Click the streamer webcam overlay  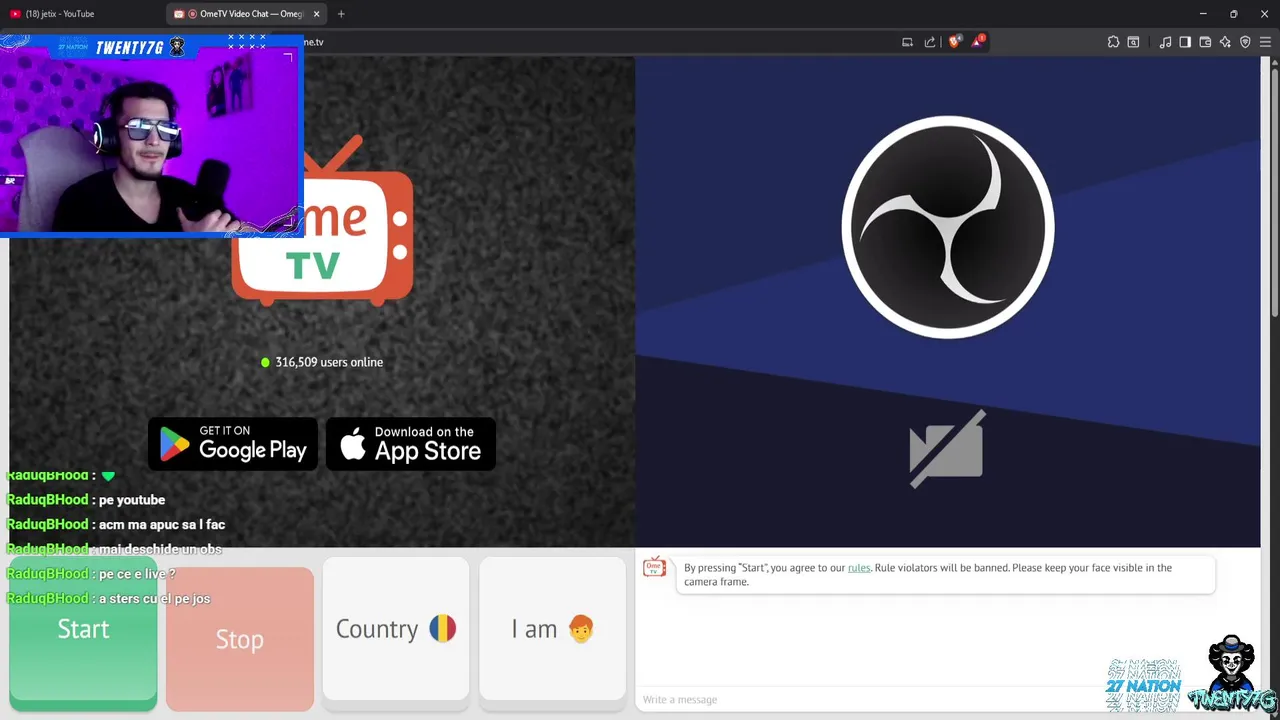[x=151, y=135]
